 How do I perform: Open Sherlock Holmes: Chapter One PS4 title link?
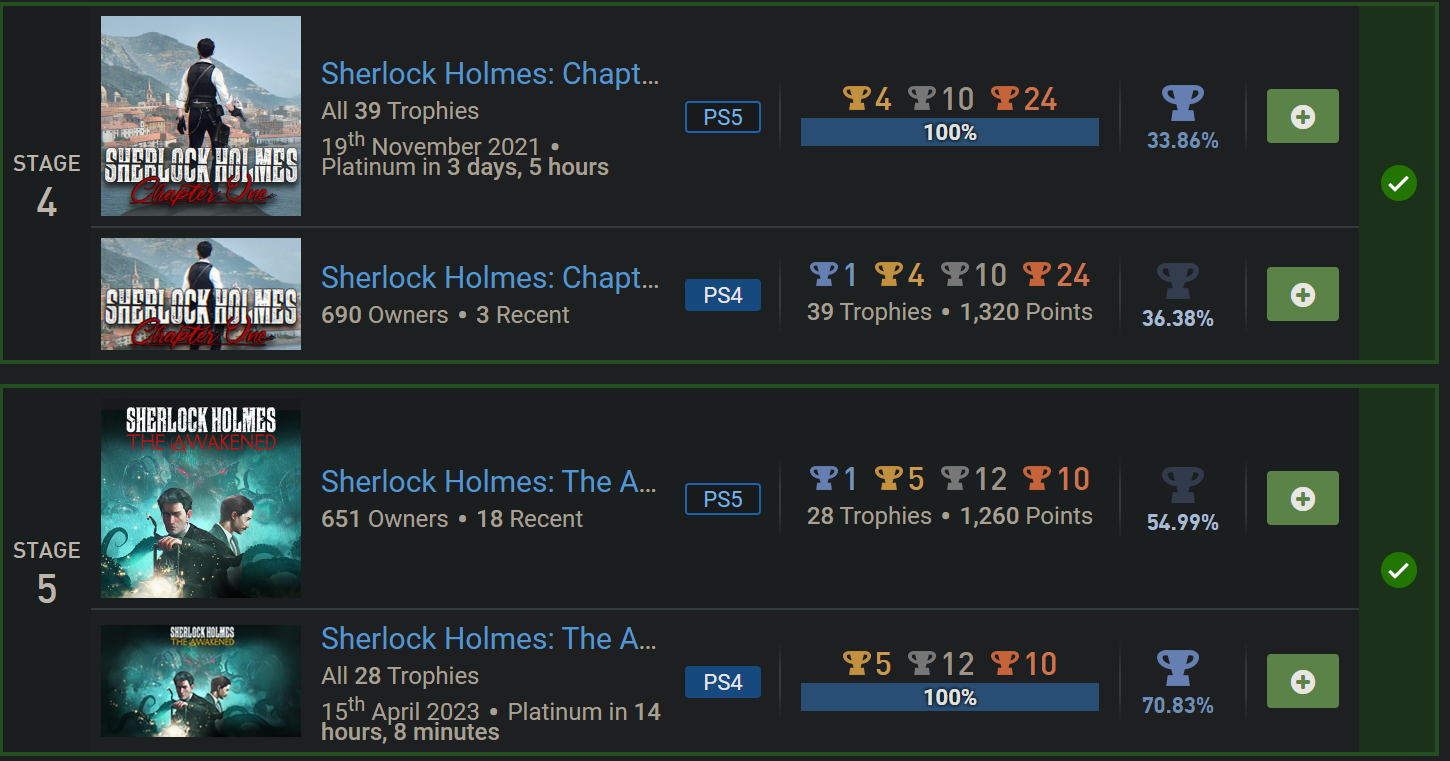click(490, 278)
